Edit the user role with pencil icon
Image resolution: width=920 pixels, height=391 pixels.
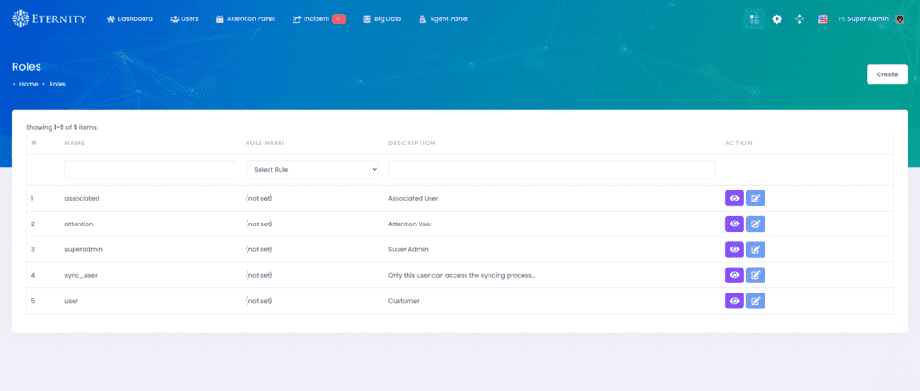pos(755,301)
